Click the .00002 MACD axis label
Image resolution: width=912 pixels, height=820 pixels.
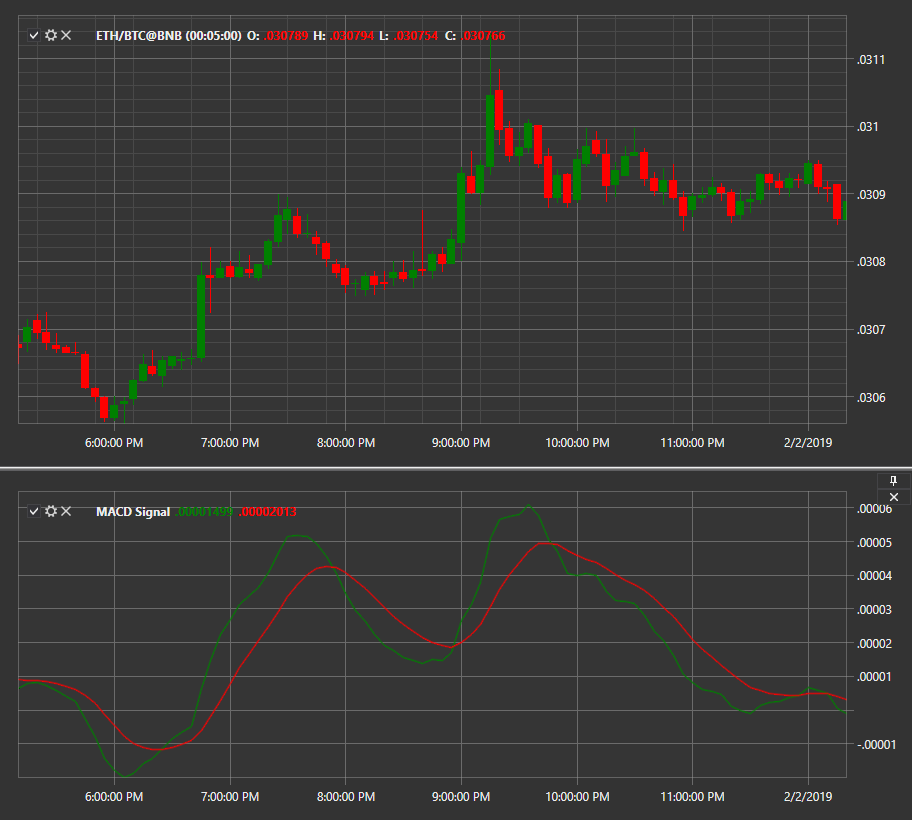[x=874, y=643]
